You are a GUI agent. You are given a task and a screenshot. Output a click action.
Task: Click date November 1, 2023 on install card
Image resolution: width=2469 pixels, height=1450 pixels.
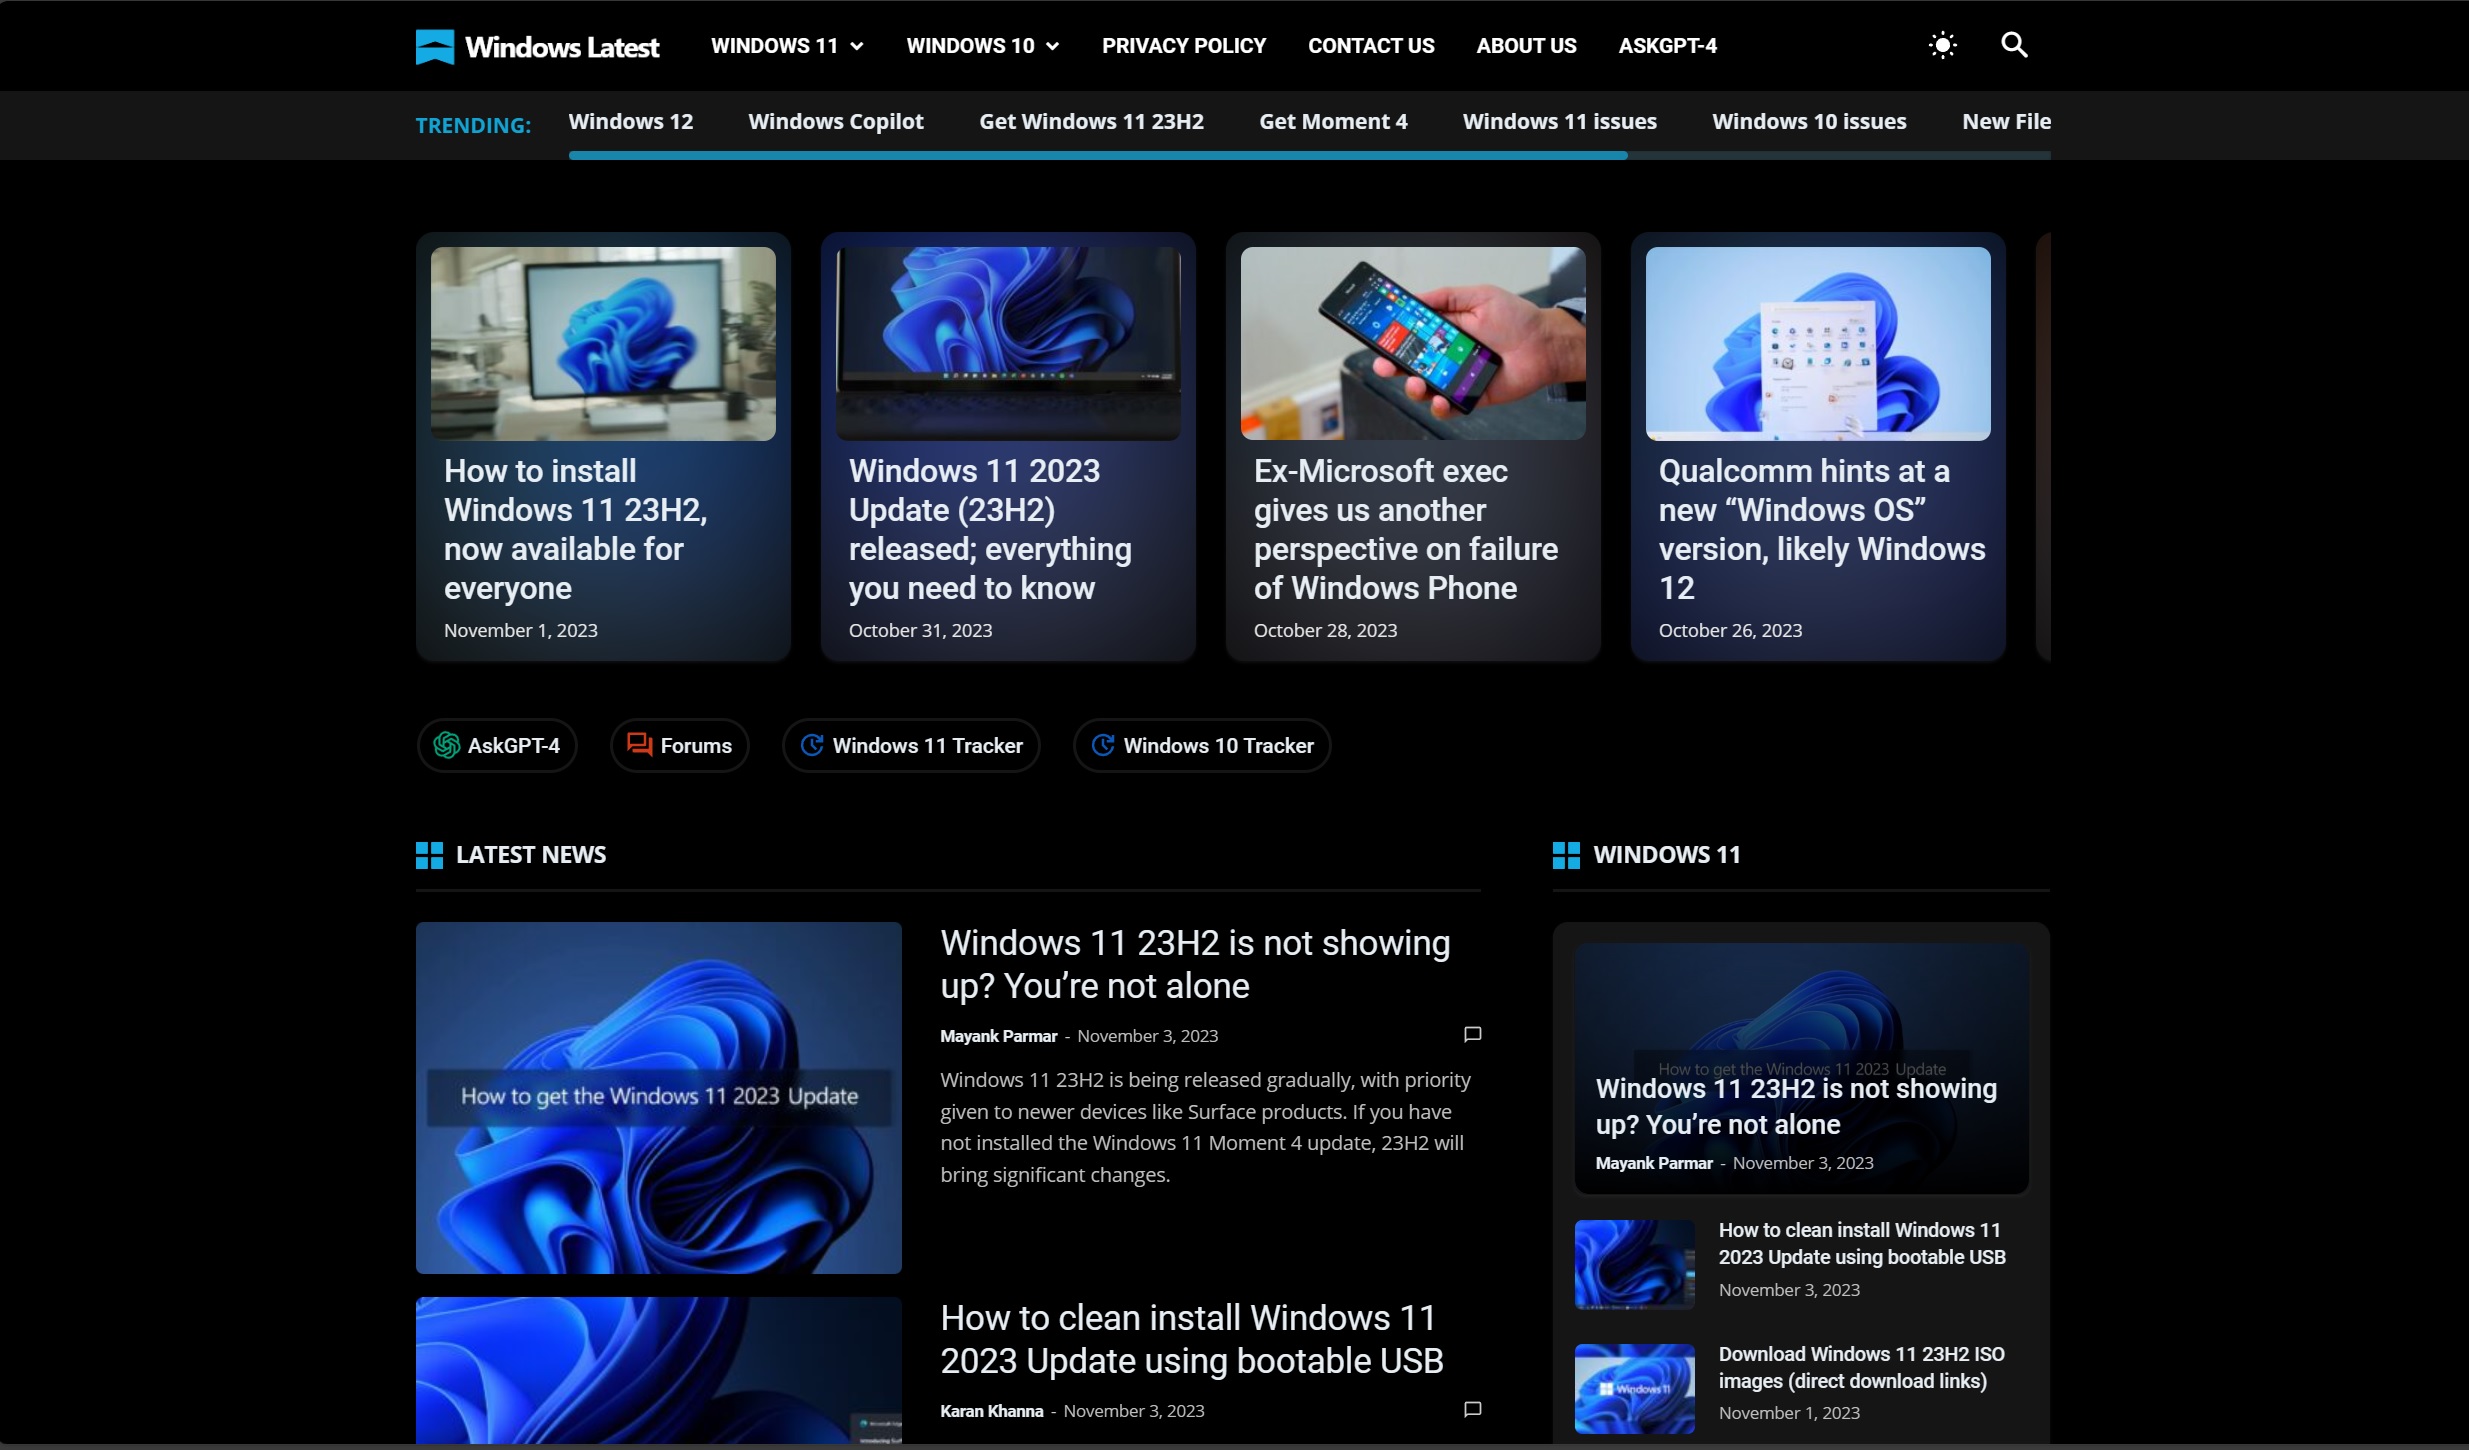520,630
